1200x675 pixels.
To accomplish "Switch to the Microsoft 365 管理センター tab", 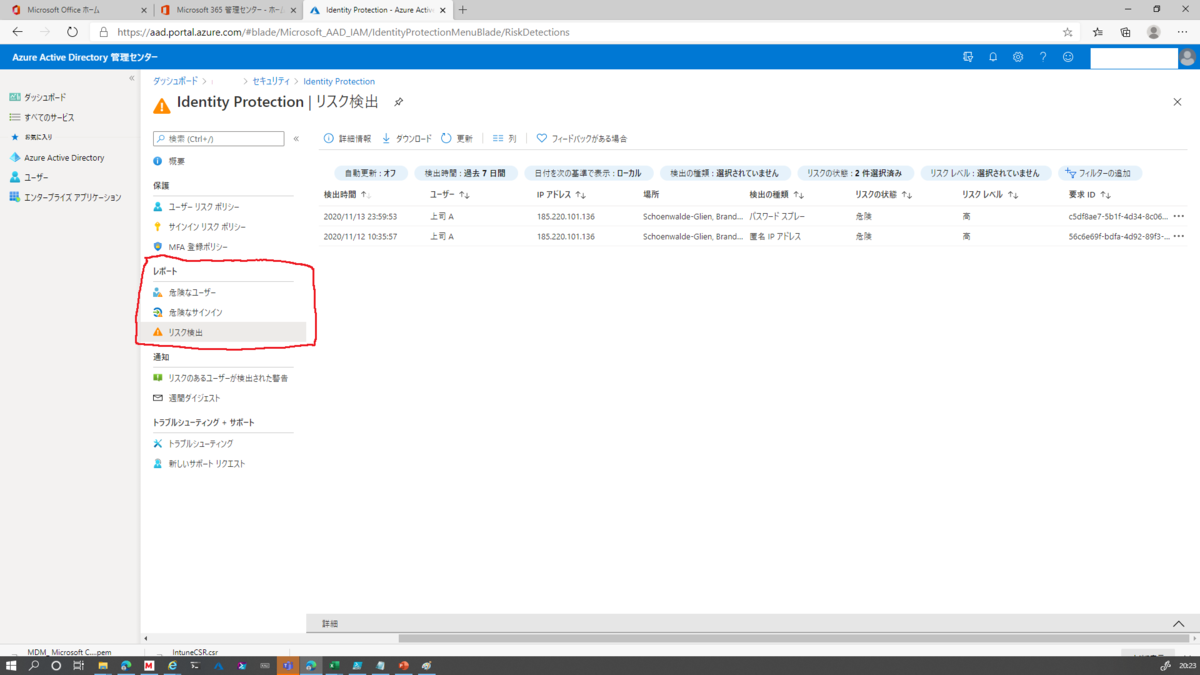I will pos(227,10).
